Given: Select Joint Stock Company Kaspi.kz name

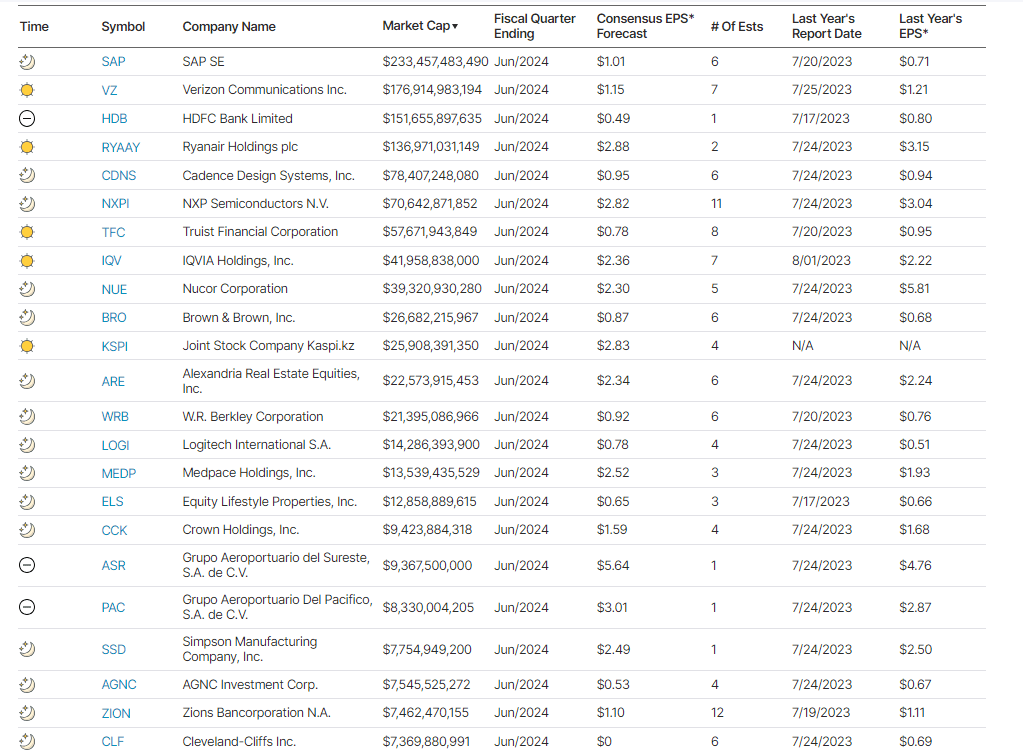Looking at the screenshot, I should [268, 346].
